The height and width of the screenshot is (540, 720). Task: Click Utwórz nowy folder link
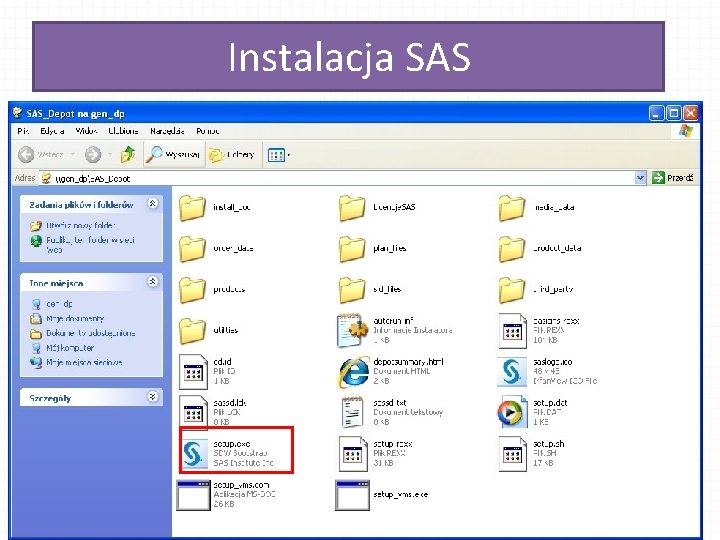pos(80,225)
